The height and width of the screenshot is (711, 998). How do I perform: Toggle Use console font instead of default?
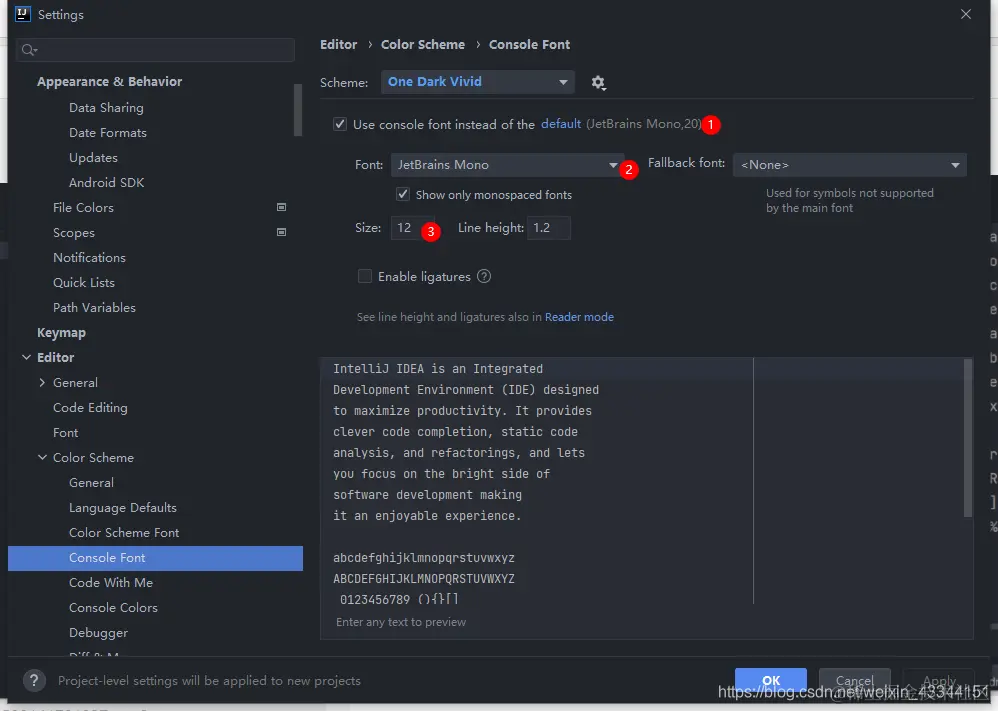coord(341,124)
